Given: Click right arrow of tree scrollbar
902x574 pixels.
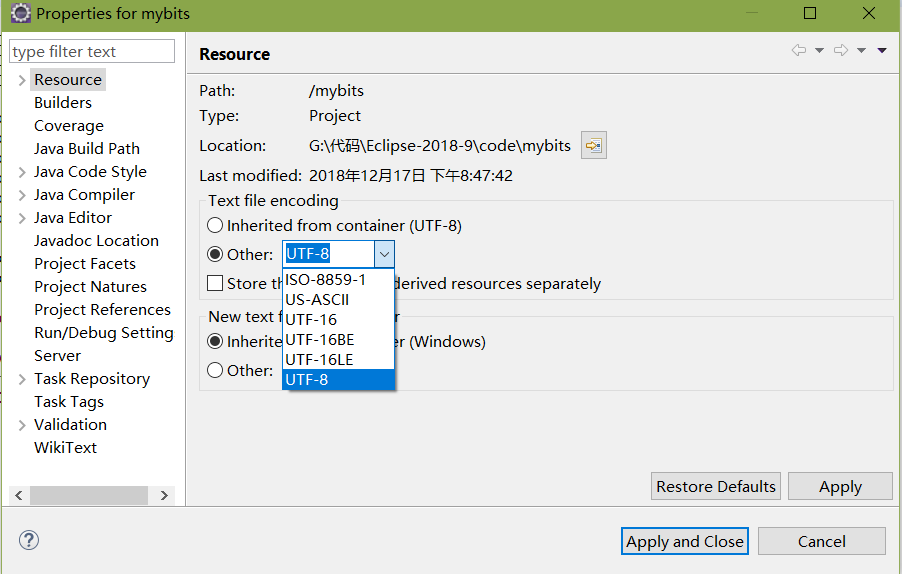Looking at the screenshot, I should [164, 495].
